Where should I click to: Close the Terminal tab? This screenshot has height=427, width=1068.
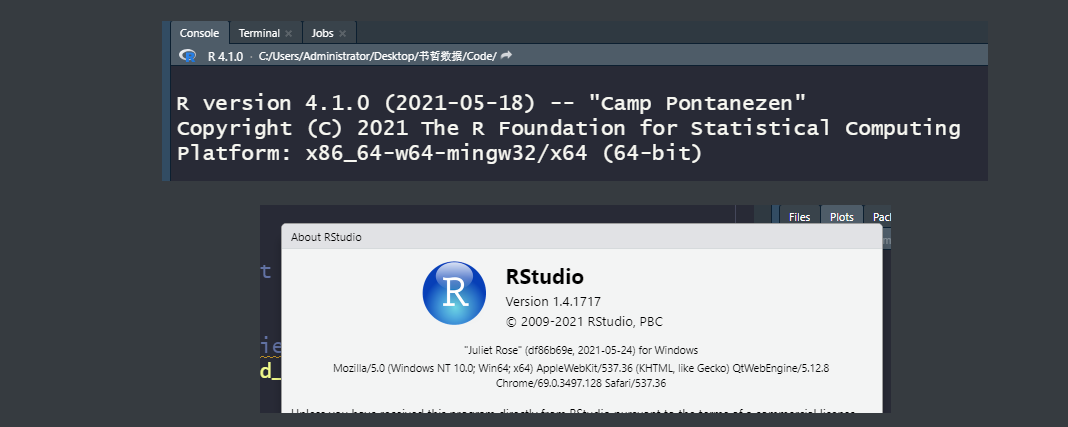pyautogui.click(x=289, y=34)
